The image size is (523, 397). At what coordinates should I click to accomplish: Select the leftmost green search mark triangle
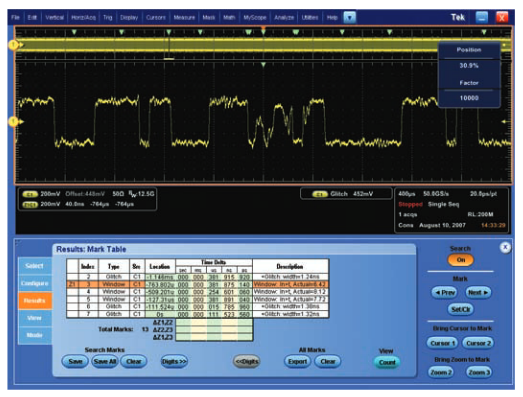pos(74,32)
